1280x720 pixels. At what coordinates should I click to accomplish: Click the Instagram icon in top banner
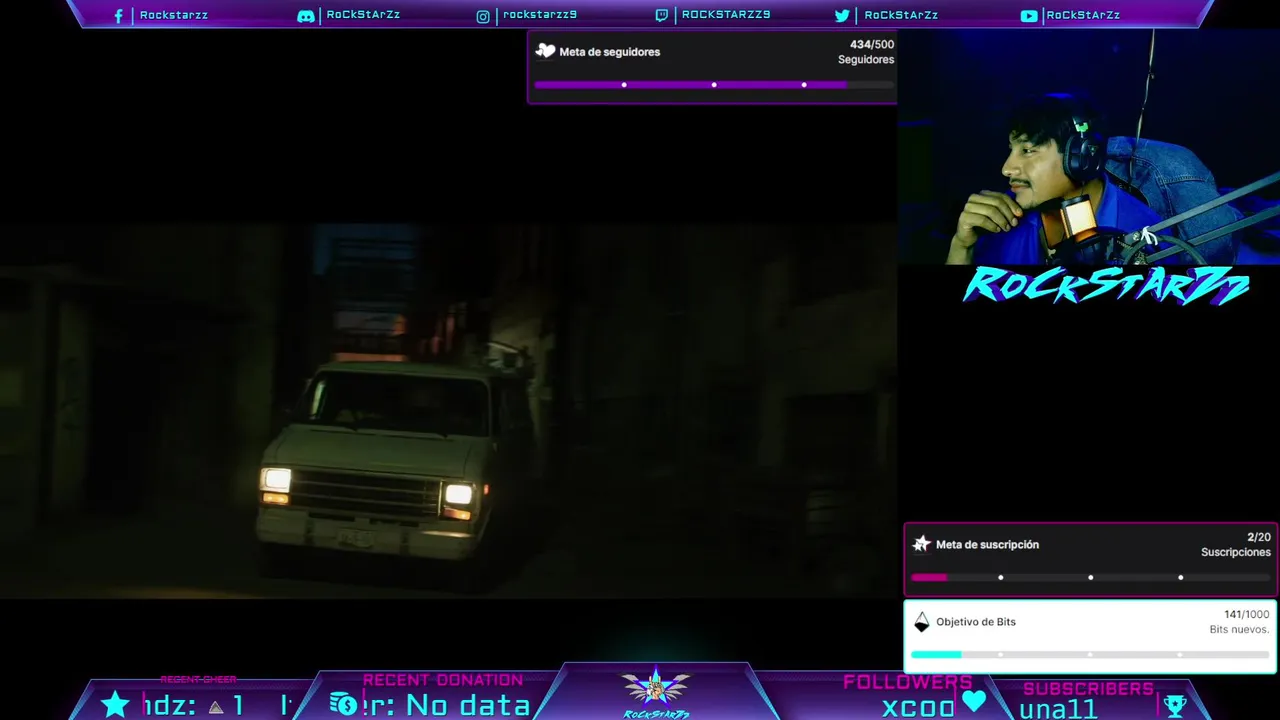(x=483, y=16)
